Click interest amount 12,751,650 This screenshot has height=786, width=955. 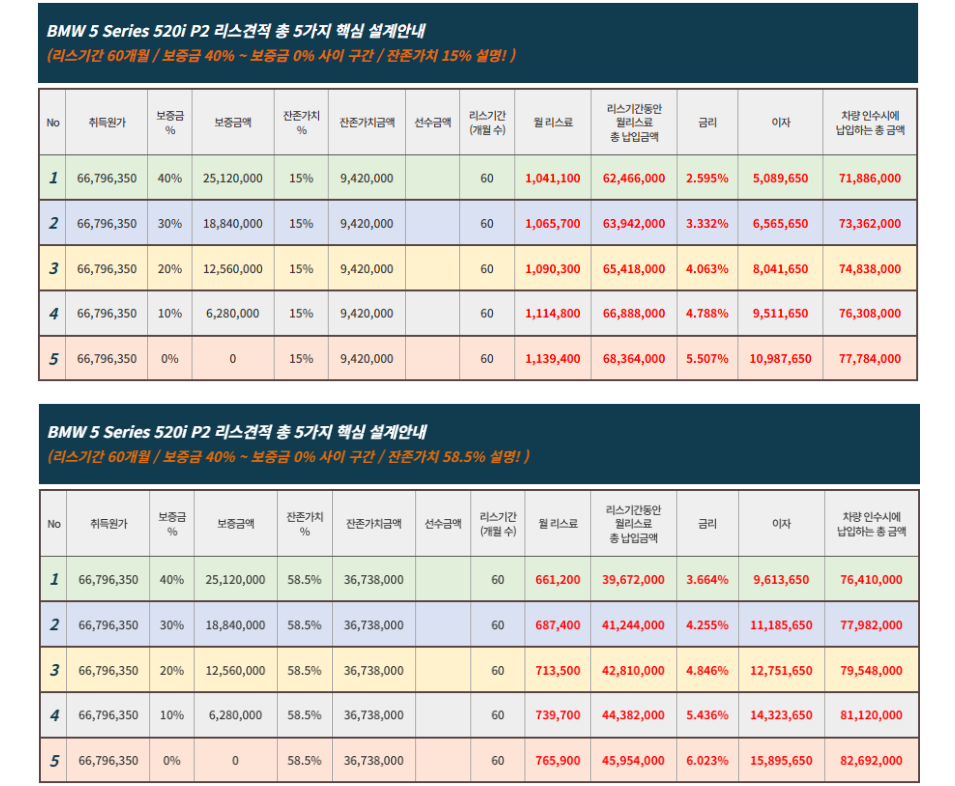coord(781,670)
